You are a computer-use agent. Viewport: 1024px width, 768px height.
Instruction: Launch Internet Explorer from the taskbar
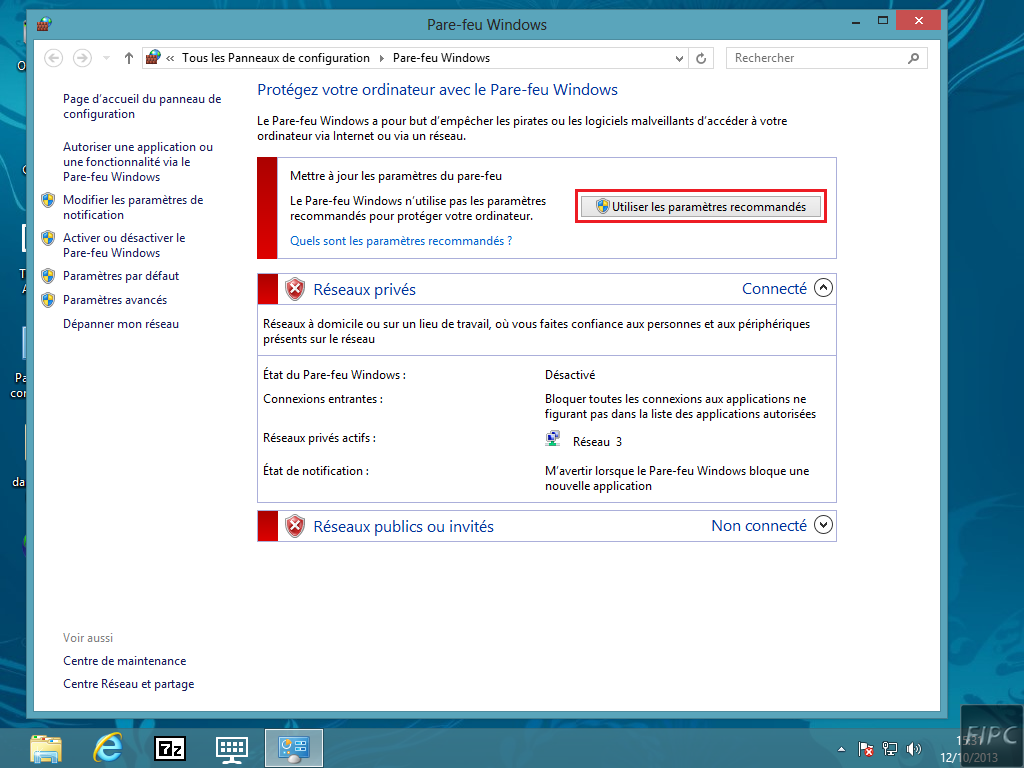[x=107, y=747]
